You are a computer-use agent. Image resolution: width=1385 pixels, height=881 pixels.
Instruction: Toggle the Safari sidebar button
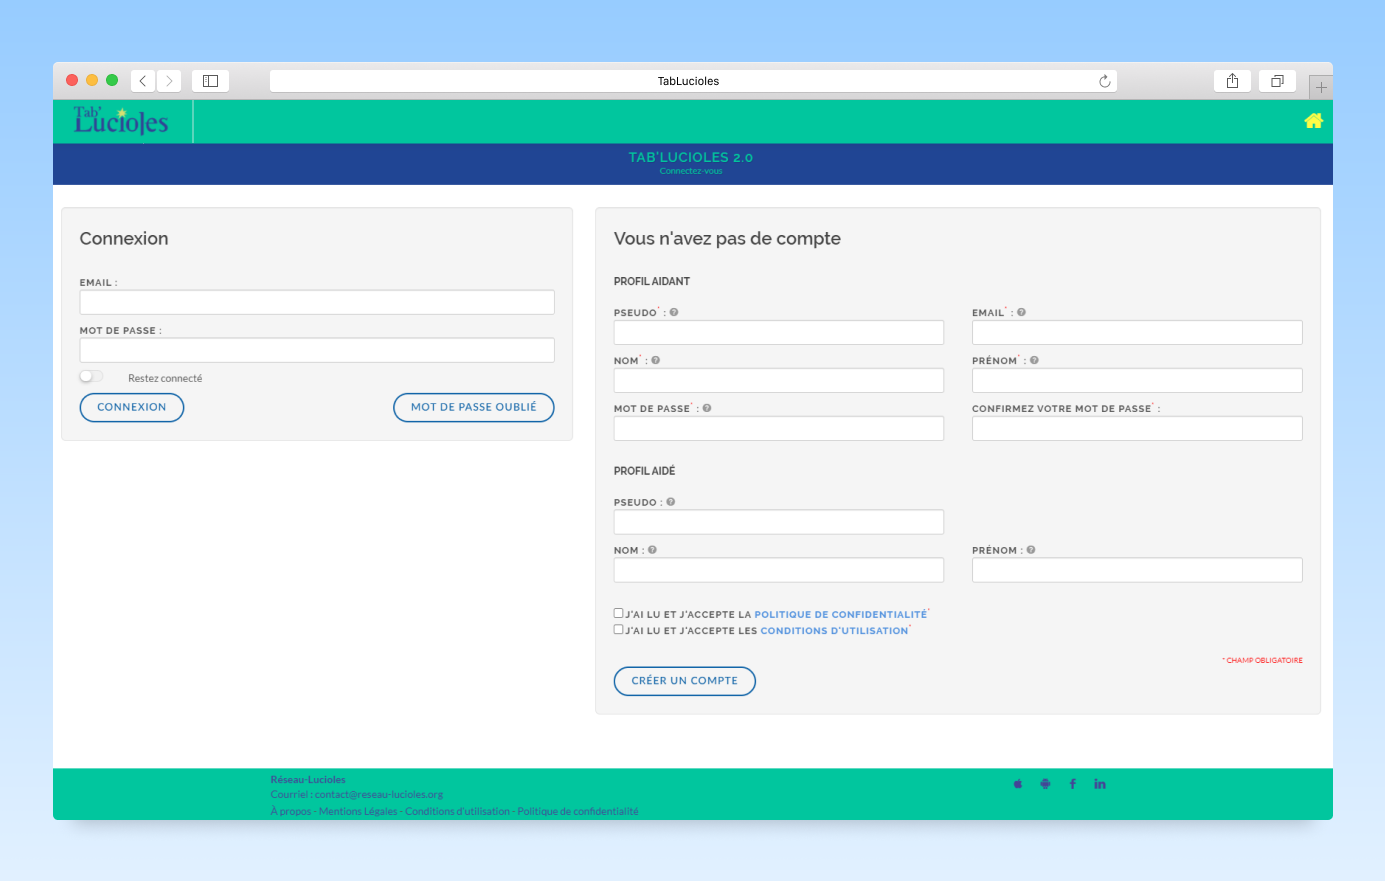[210, 81]
